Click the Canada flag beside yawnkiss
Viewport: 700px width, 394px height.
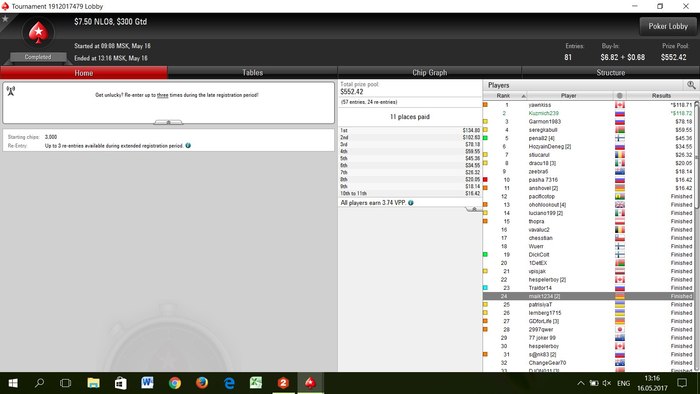pyautogui.click(x=620, y=105)
